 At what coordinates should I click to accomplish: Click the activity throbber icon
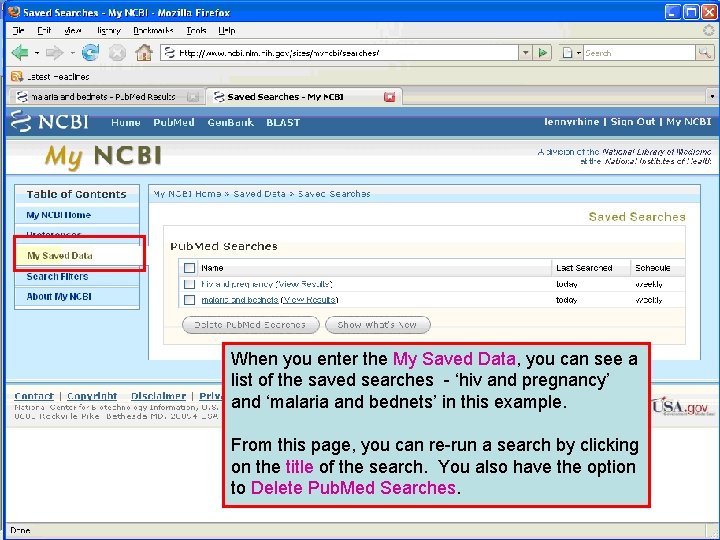pyautogui.click(x=709, y=31)
